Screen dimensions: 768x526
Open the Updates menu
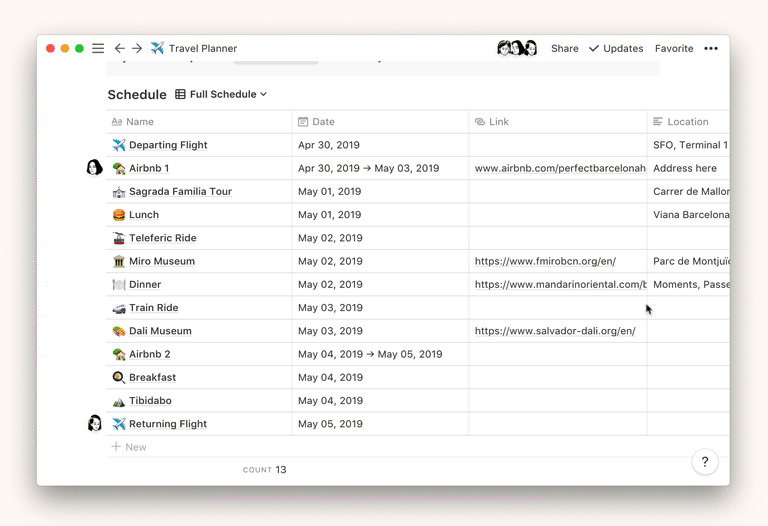(616, 48)
